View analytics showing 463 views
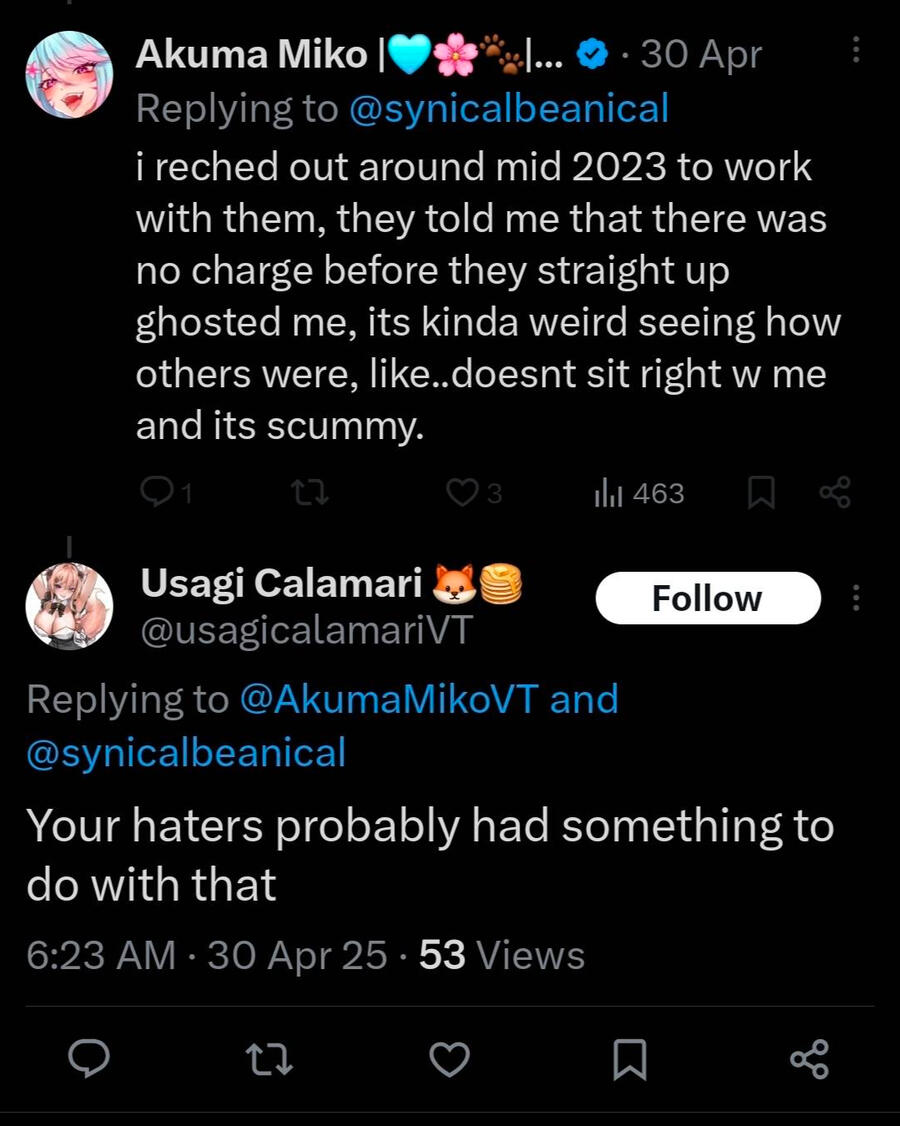Image resolution: width=900 pixels, height=1126 pixels. coord(640,492)
